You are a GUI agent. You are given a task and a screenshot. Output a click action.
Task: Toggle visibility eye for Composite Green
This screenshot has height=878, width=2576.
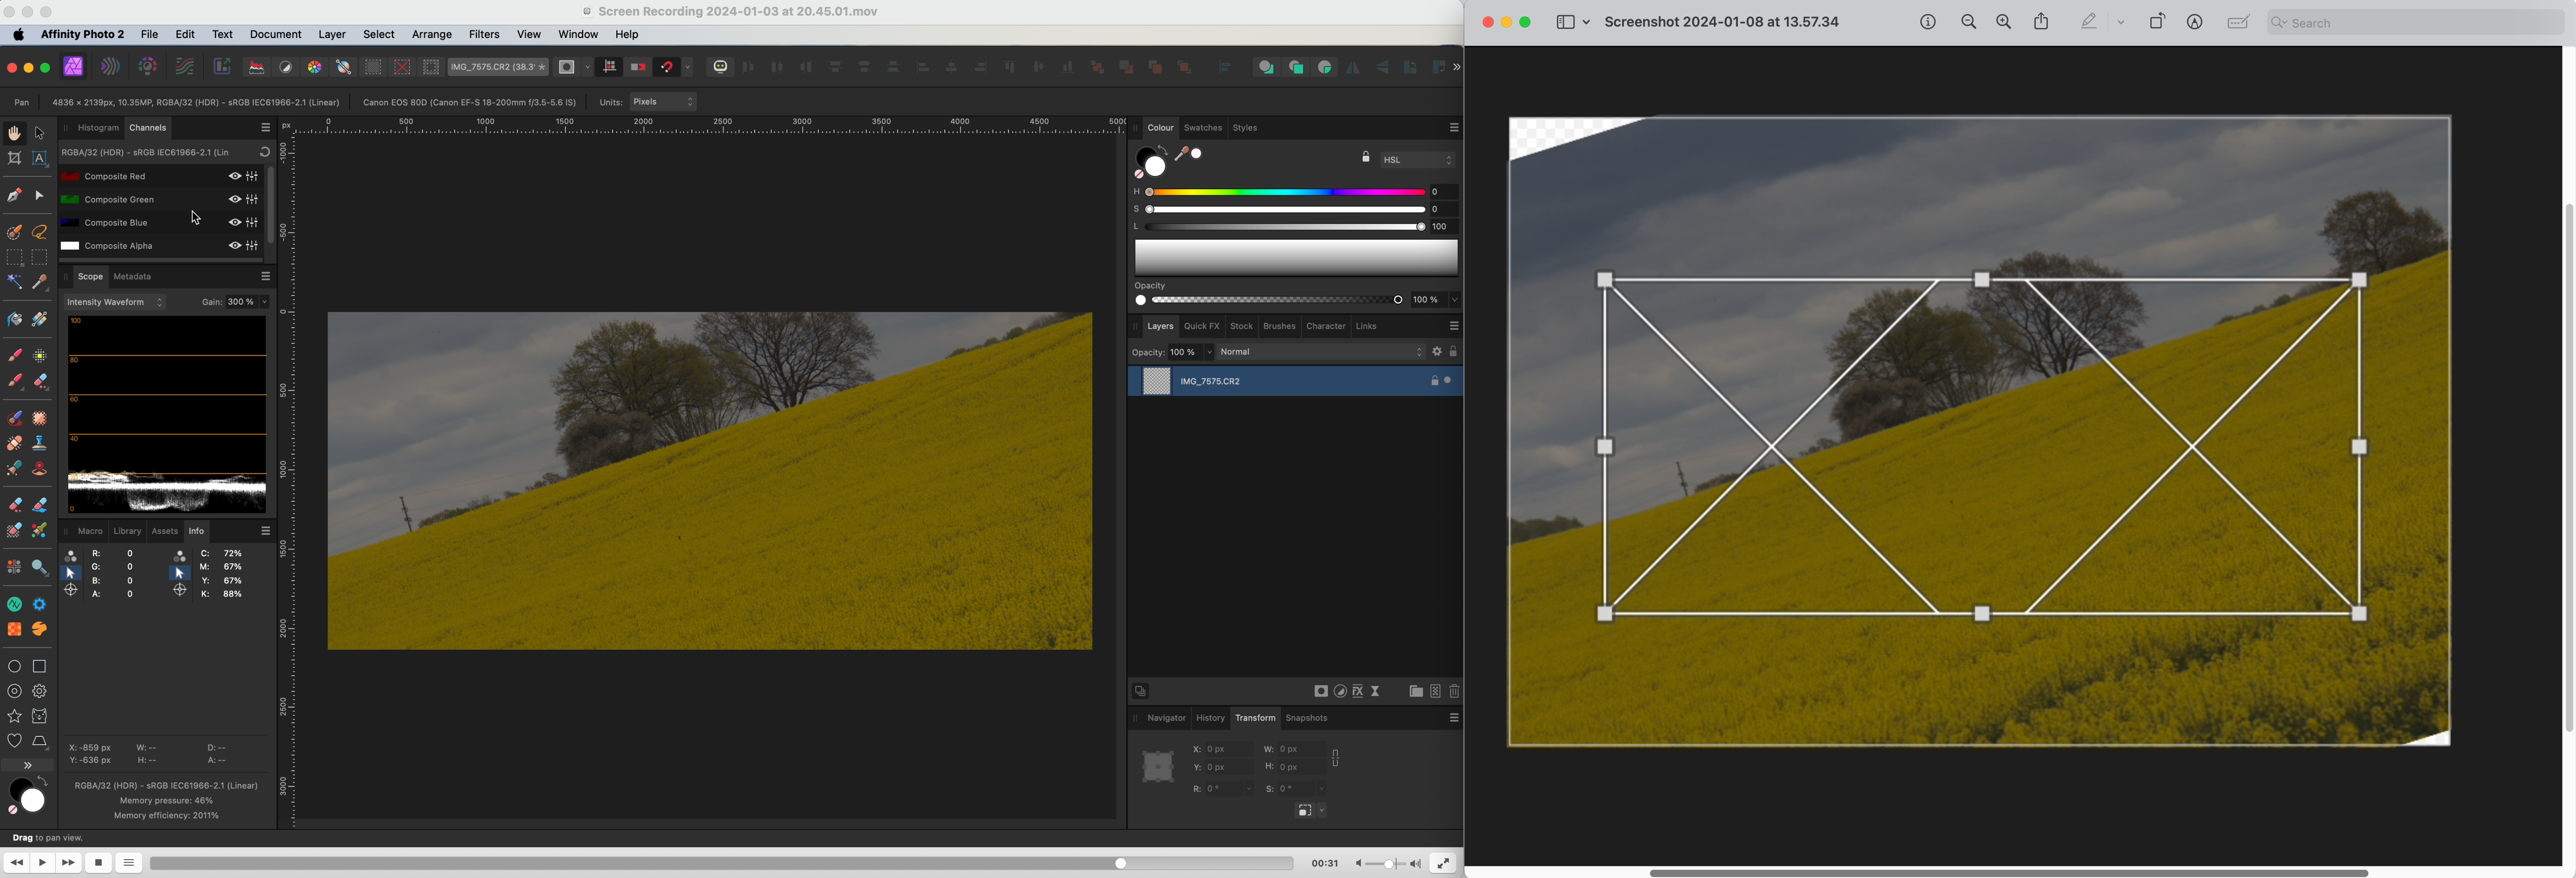(235, 199)
